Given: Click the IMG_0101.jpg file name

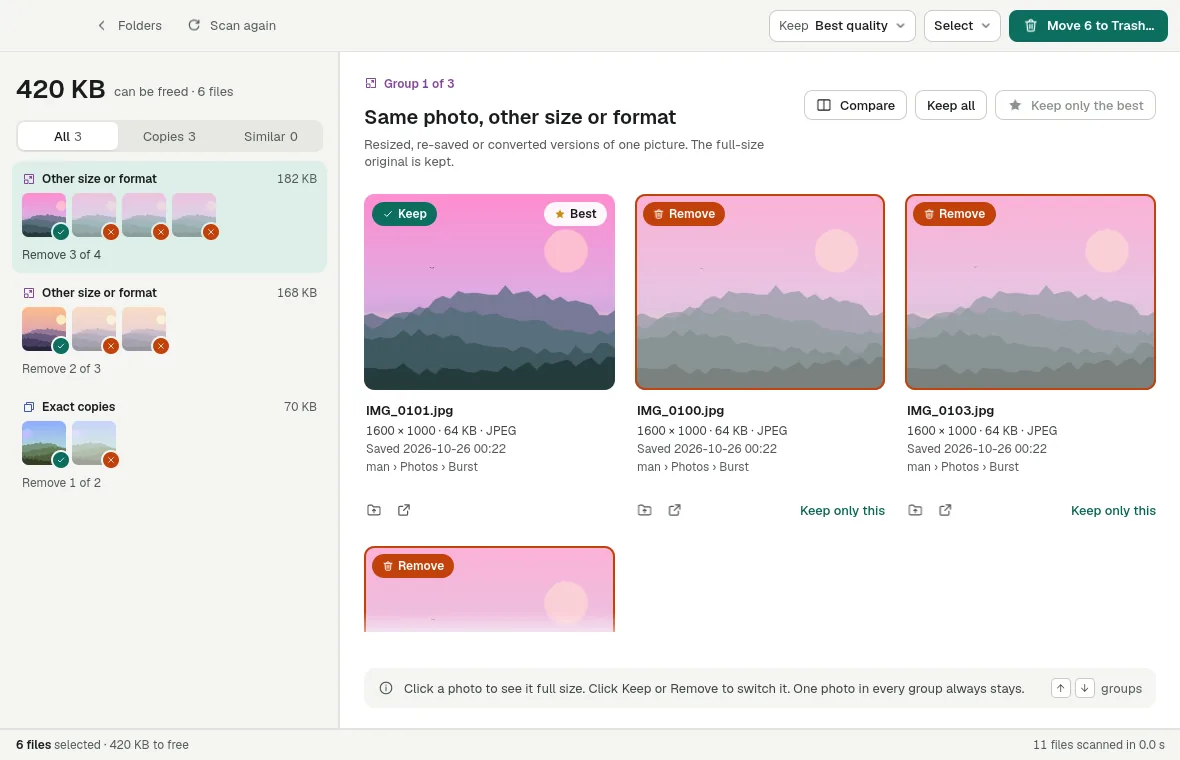Looking at the screenshot, I should [x=409, y=411].
